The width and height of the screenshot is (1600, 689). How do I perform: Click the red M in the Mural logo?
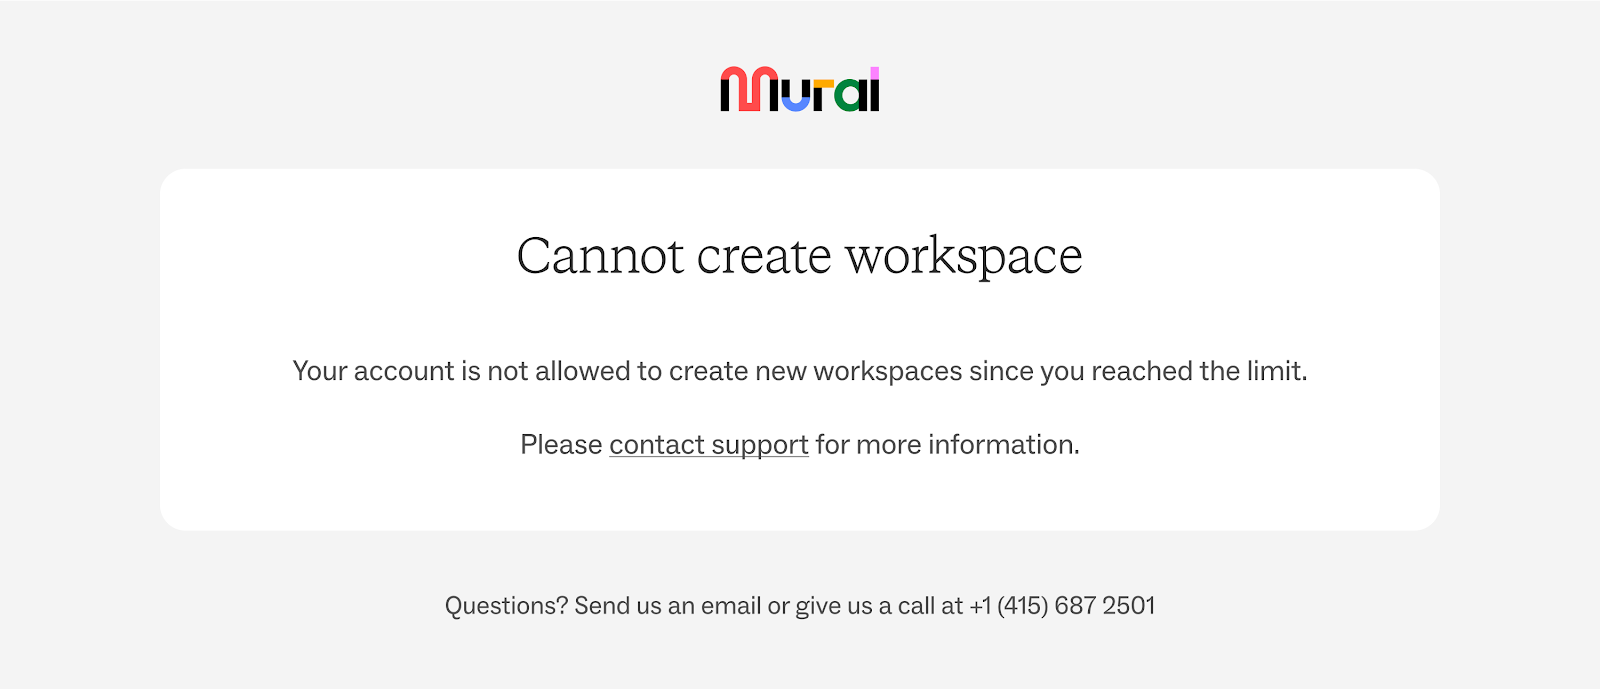(x=748, y=89)
